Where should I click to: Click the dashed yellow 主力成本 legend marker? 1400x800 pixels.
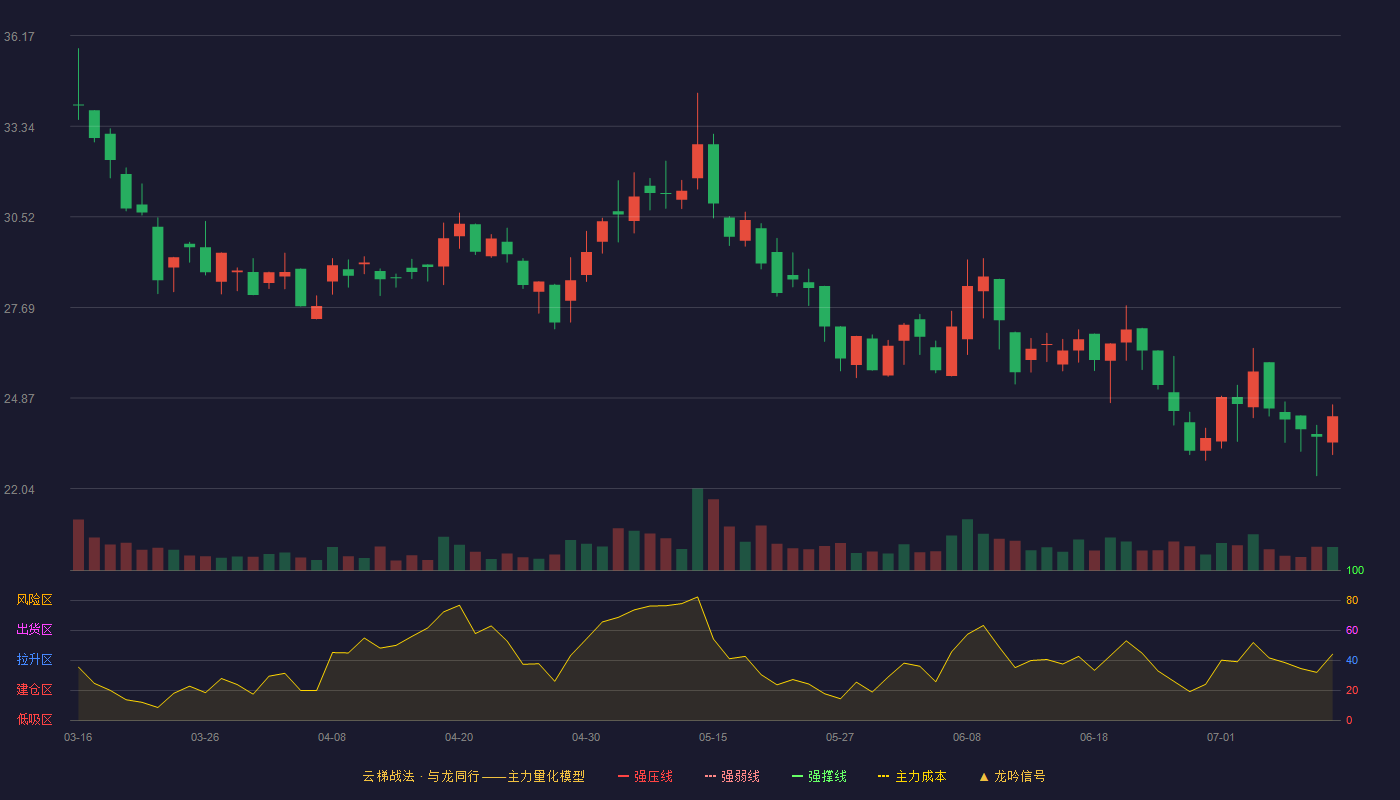883,776
